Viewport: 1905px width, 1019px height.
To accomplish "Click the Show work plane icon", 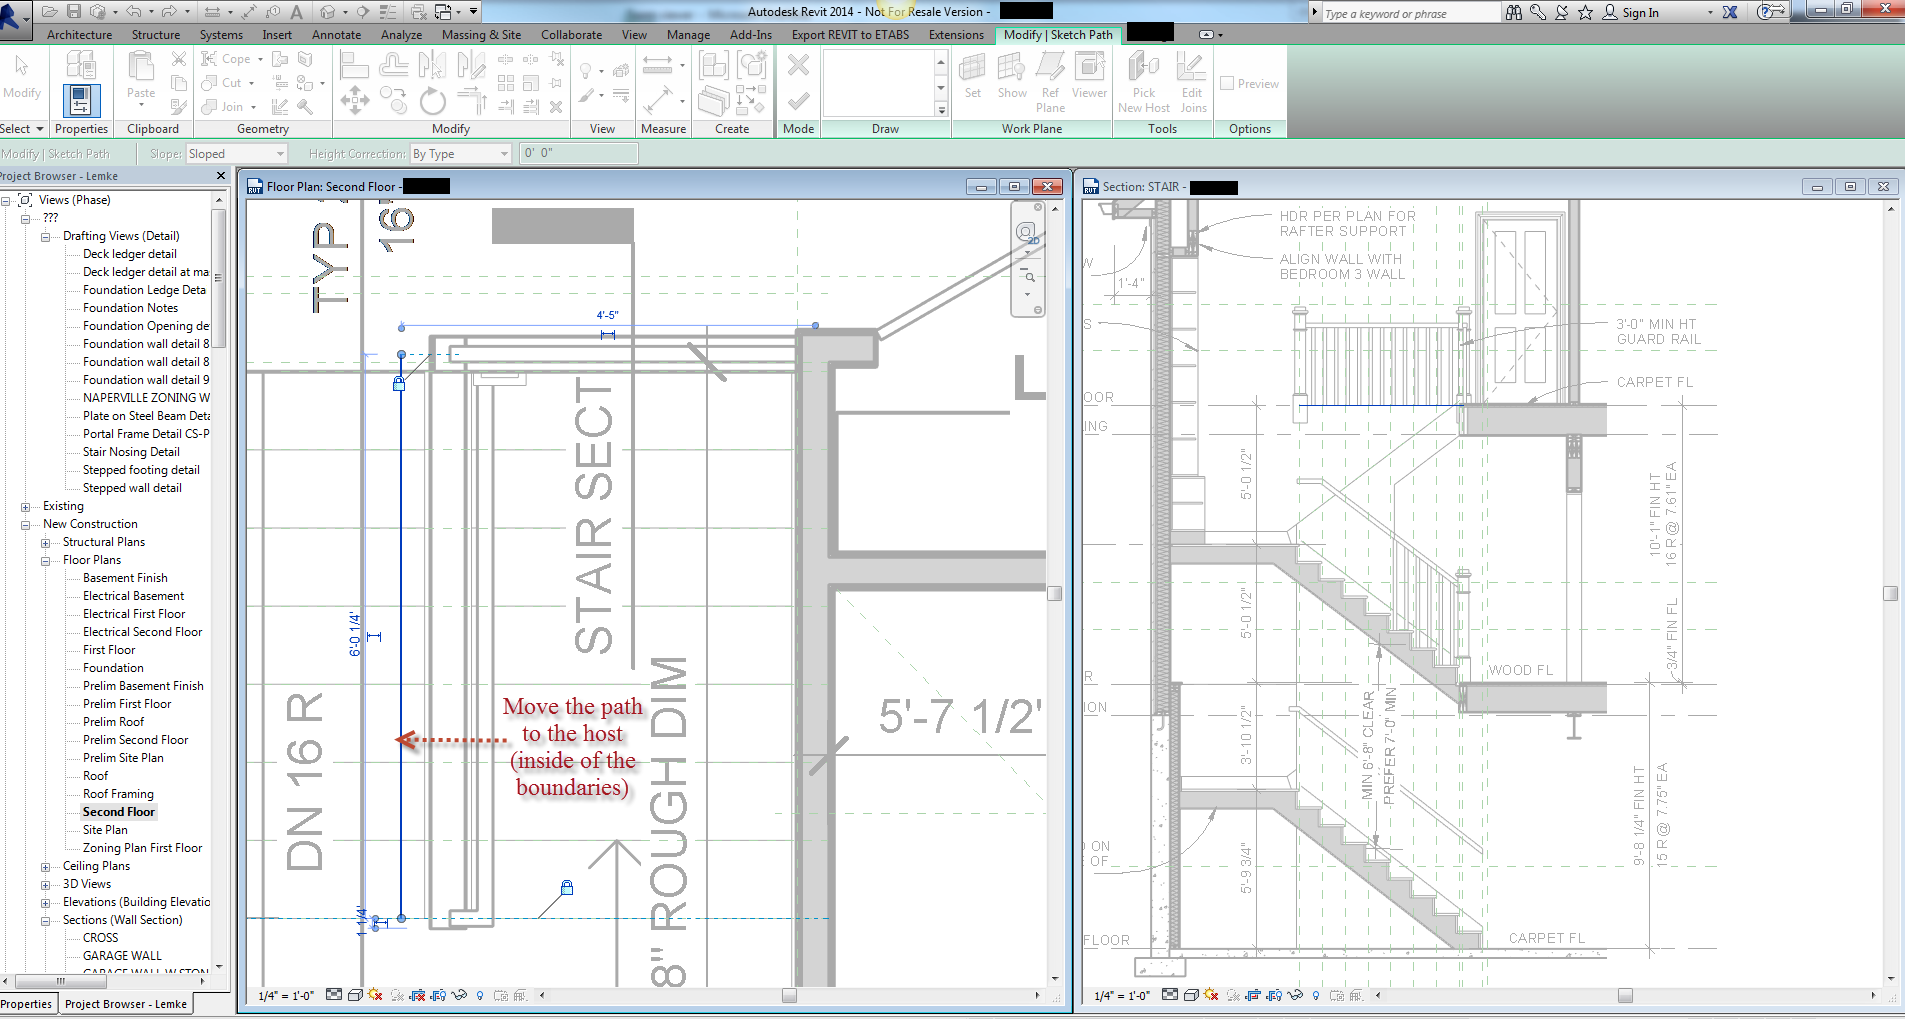I will (x=1012, y=76).
